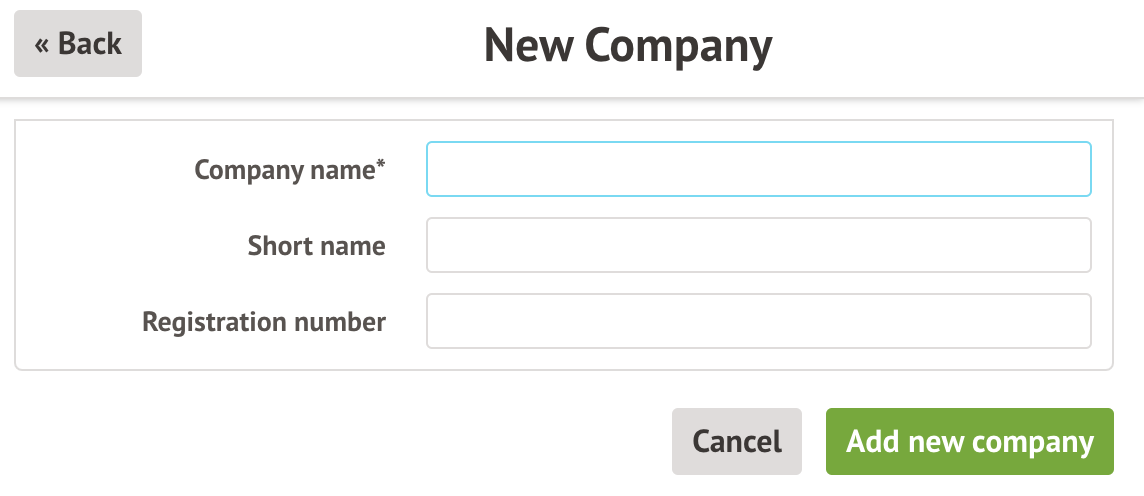Viewport: 1144px width, 496px height.
Task: Activate the middle Short name input
Action: 758,245
